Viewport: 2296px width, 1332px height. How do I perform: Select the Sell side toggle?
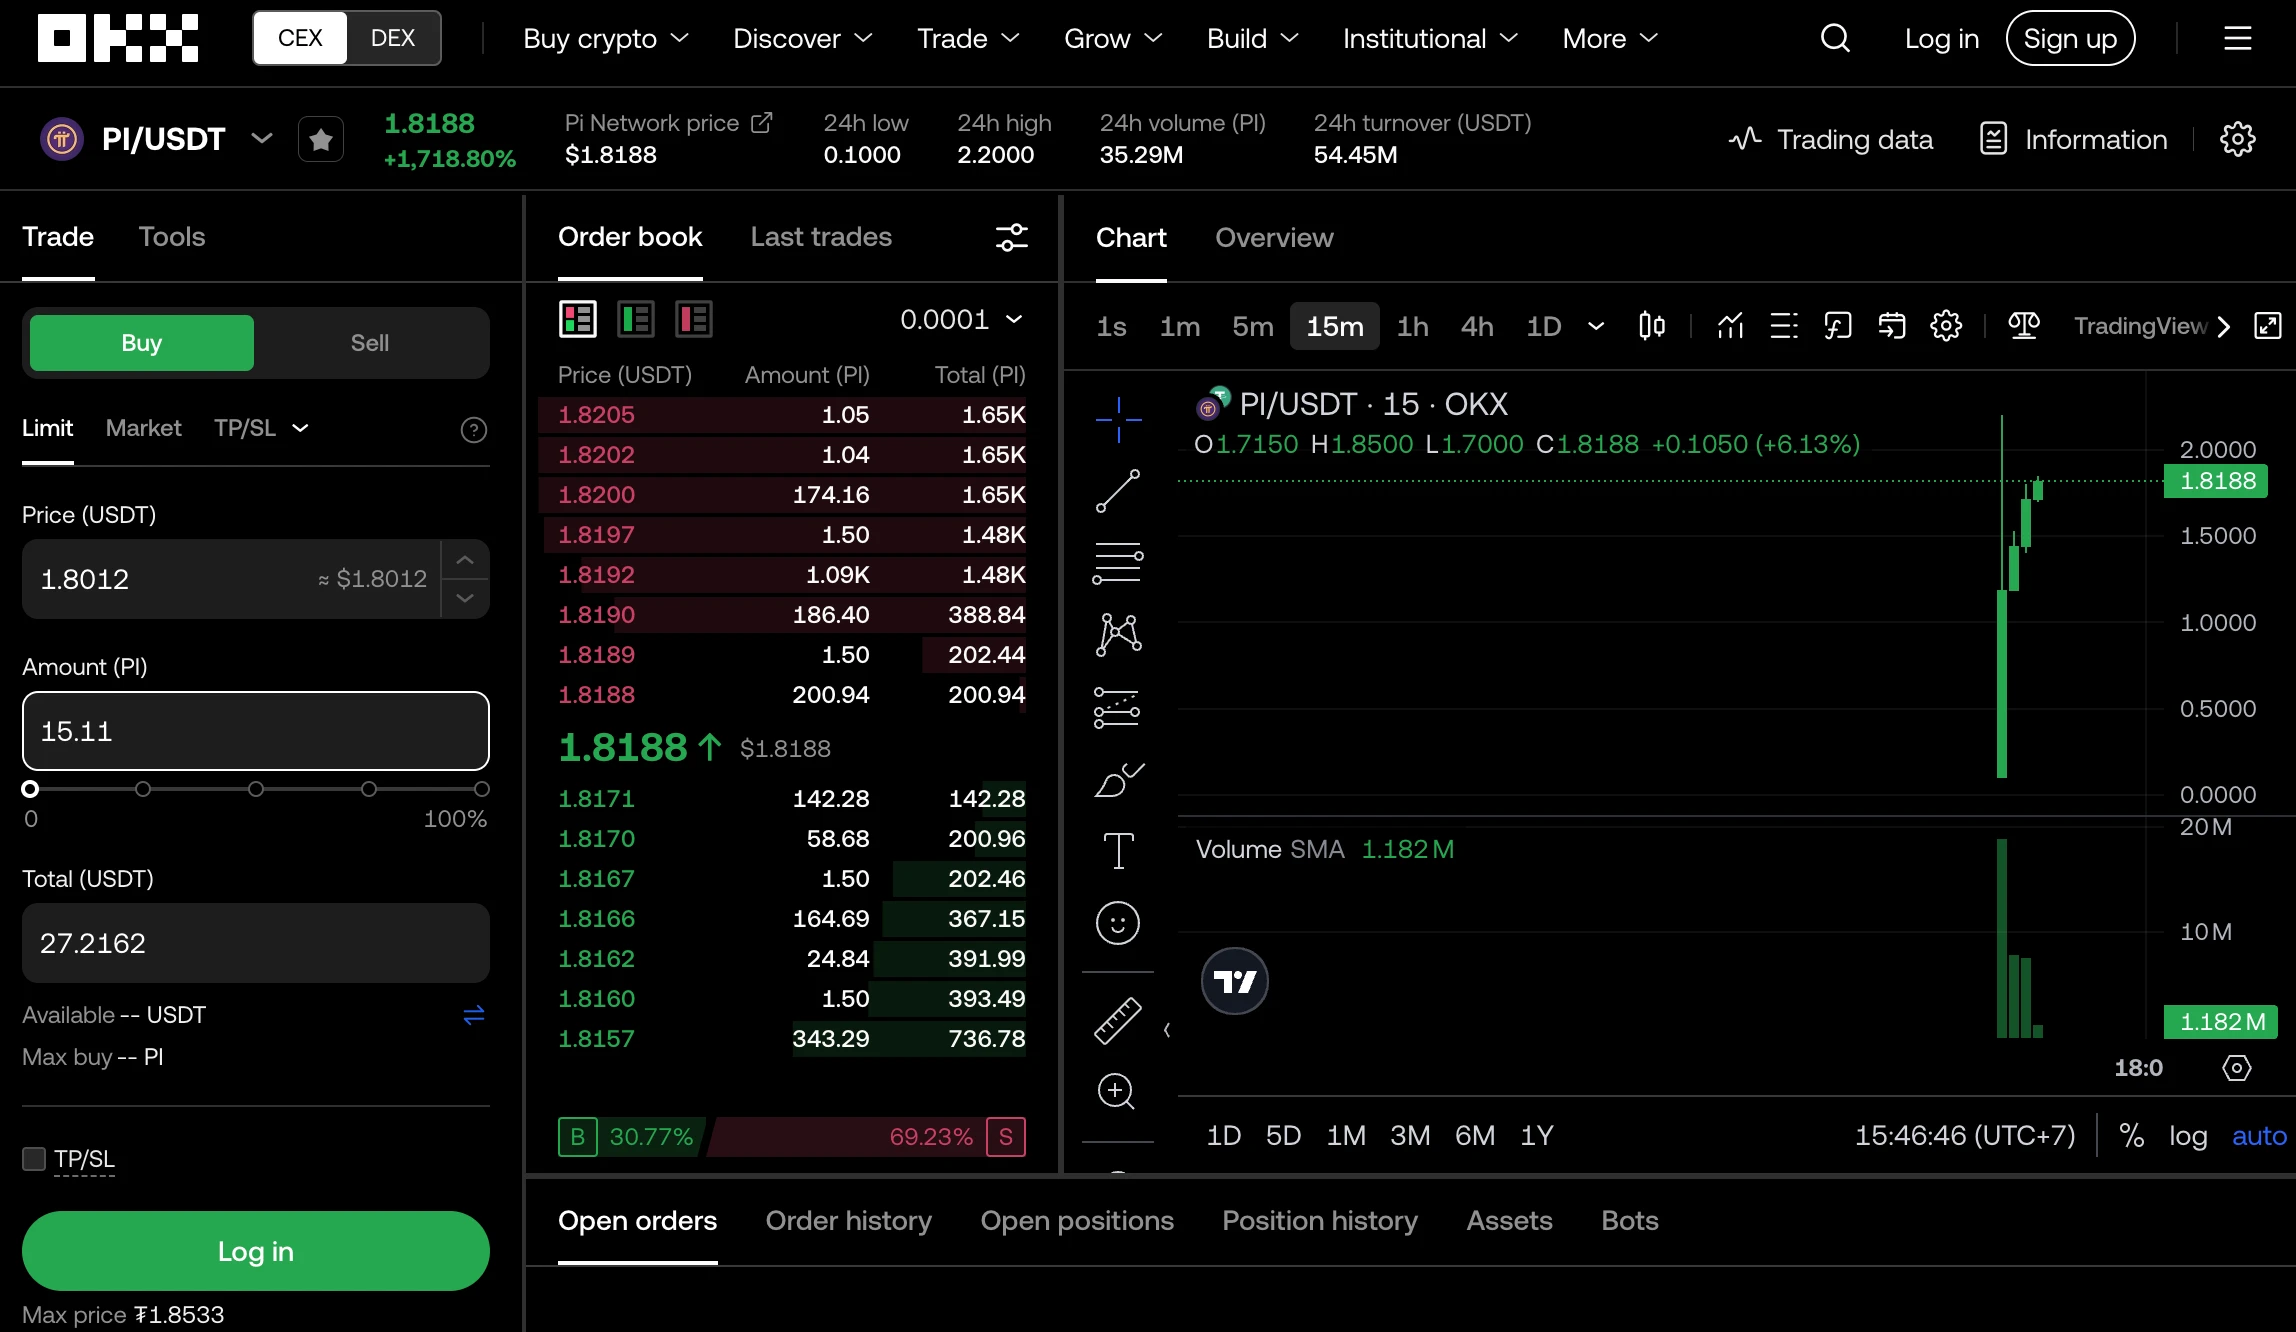point(369,343)
